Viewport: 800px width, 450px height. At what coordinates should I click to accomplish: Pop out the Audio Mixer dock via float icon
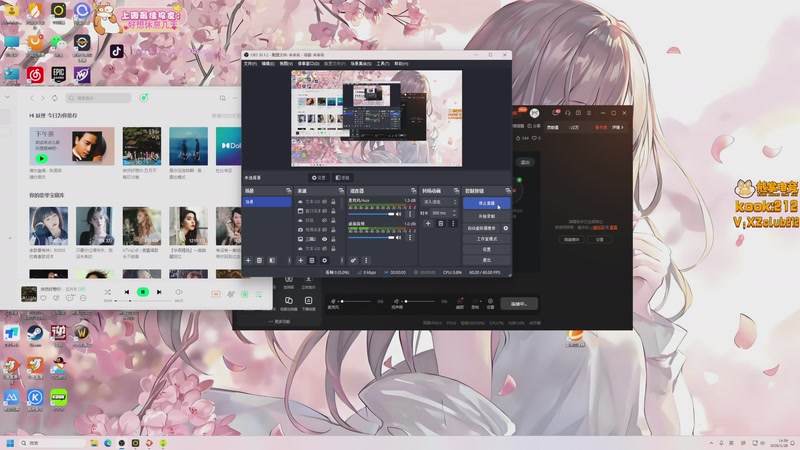413,191
